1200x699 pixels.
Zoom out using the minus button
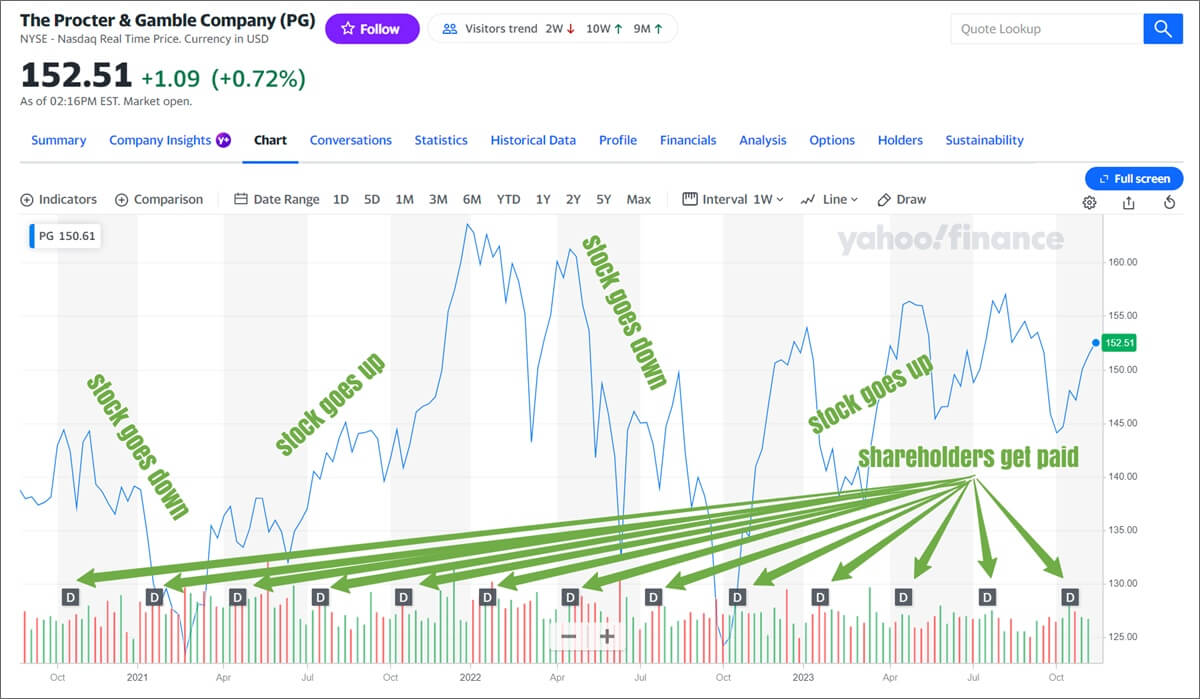pyautogui.click(x=568, y=637)
